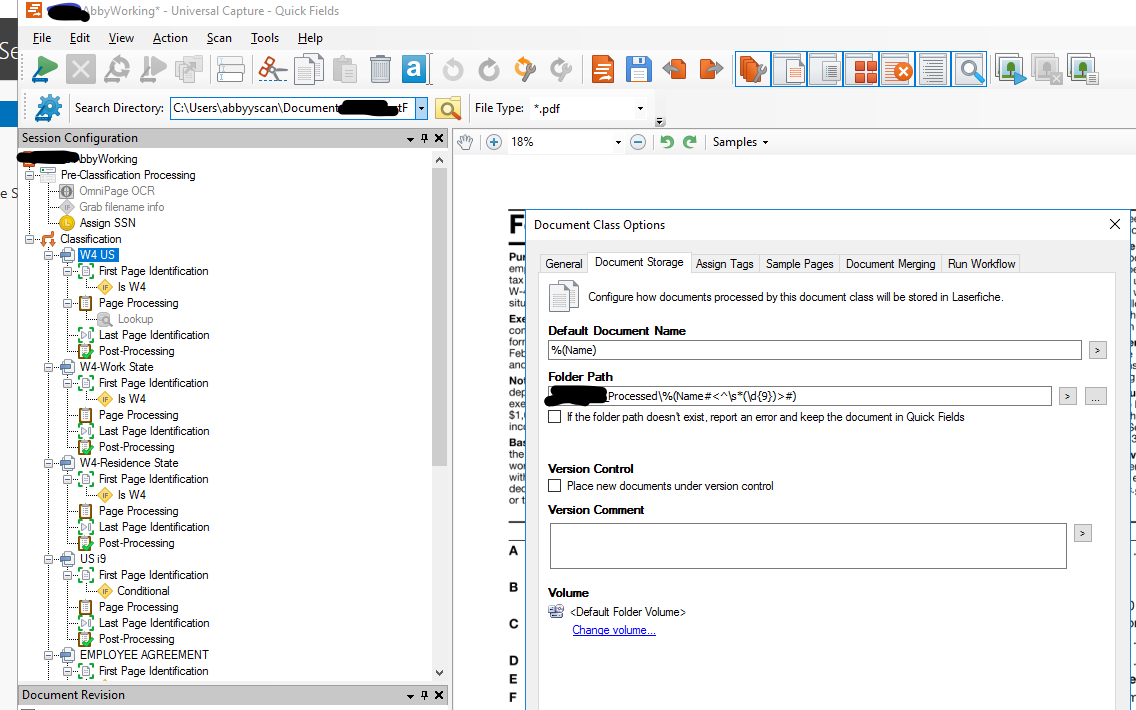Viewport: 1136px width, 710px height.
Task: Select the hand pan tool
Action: [465, 142]
